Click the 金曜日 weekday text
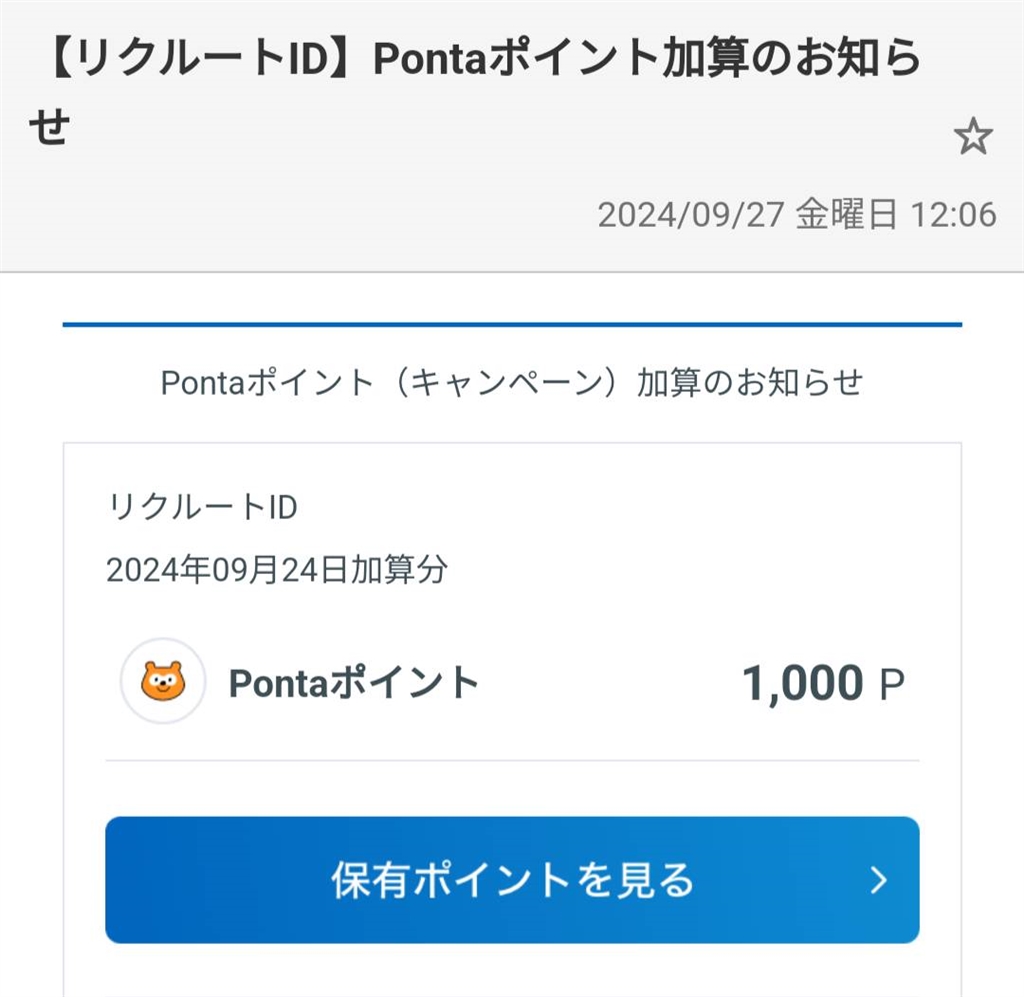 [846, 215]
